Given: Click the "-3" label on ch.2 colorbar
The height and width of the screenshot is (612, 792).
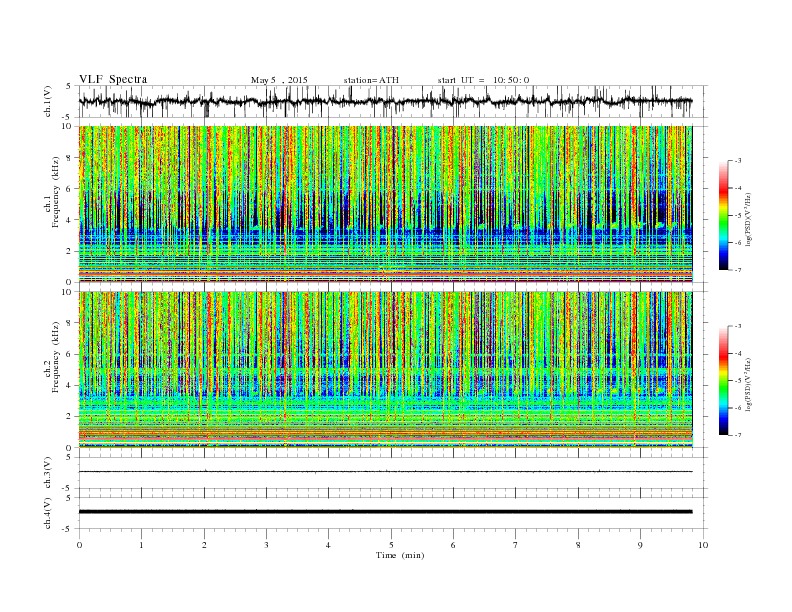Looking at the screenshot, I should (x=738, y=326).
